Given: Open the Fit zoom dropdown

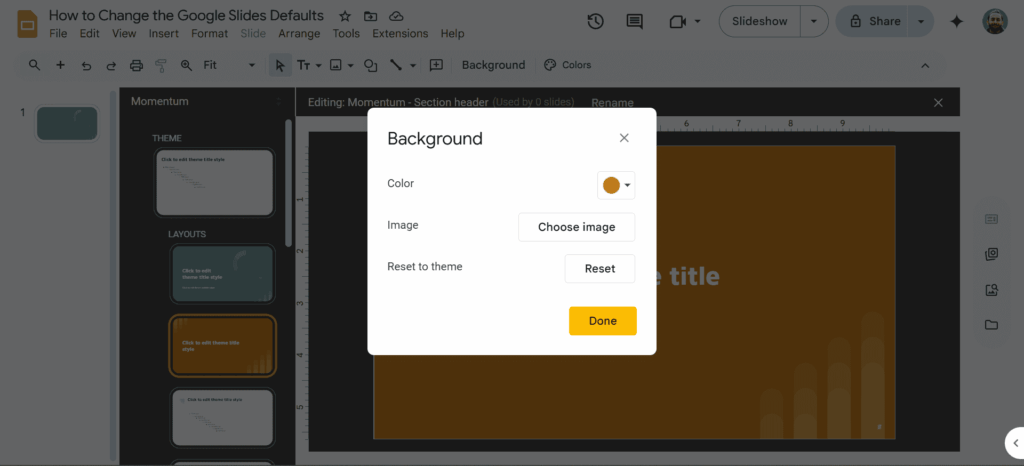Looking at the screenshot, I should [229, 65].
